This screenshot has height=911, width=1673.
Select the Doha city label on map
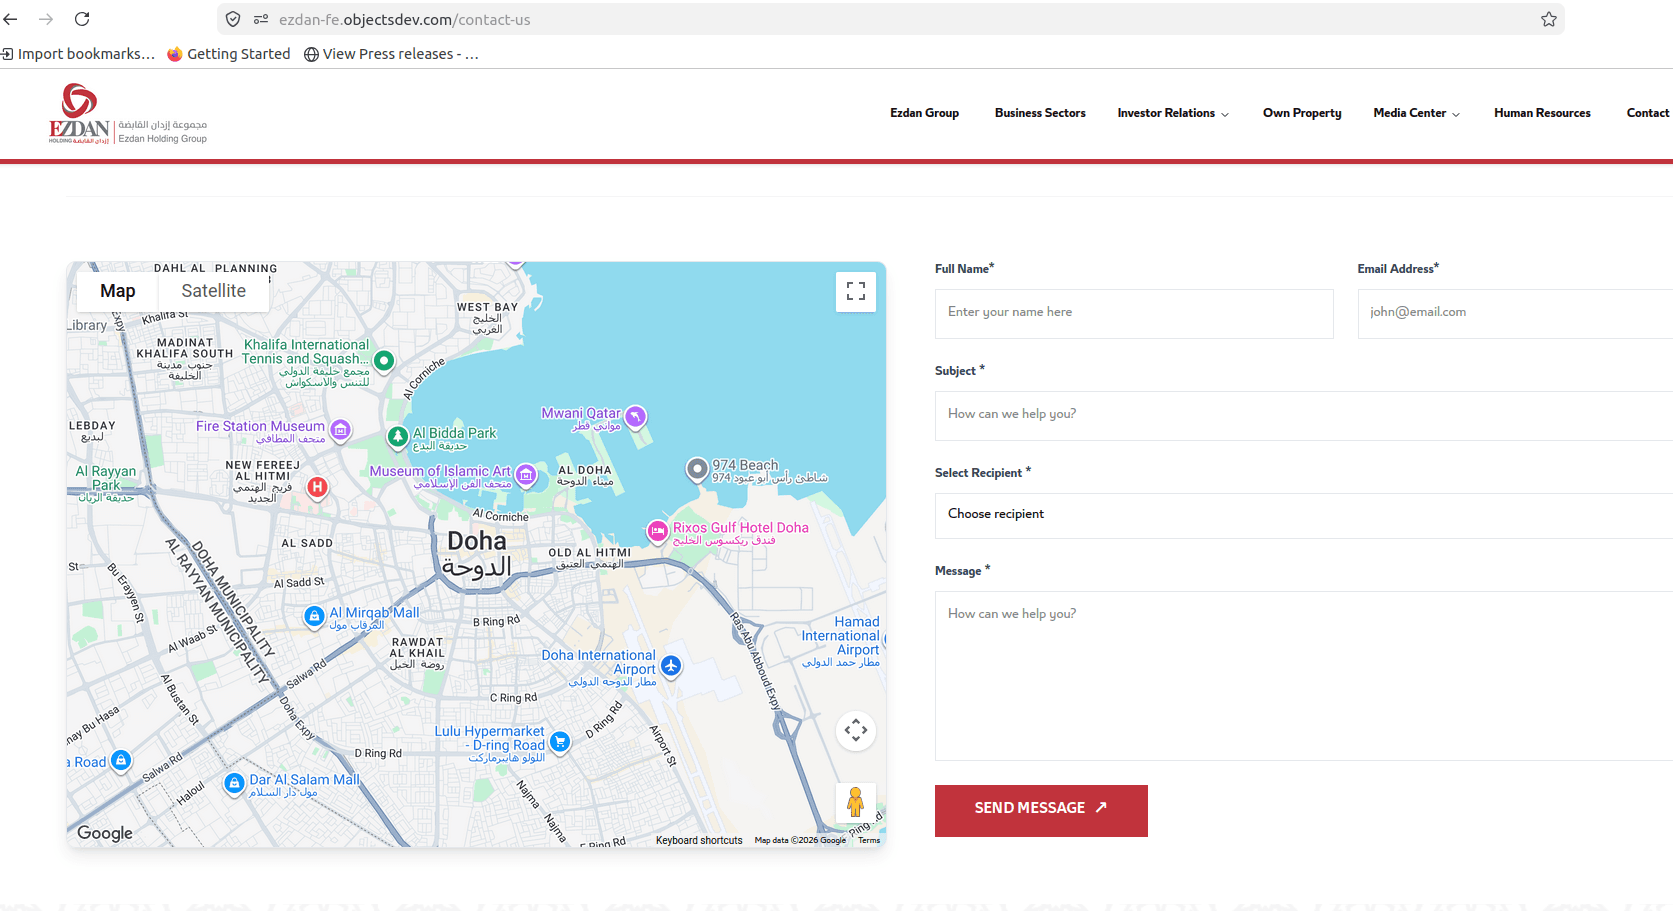[x=477, y=553]
